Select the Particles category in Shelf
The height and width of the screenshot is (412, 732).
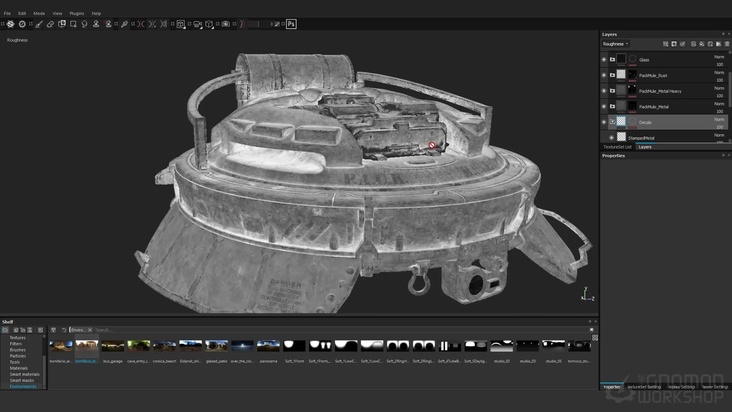tap(18, 355)
